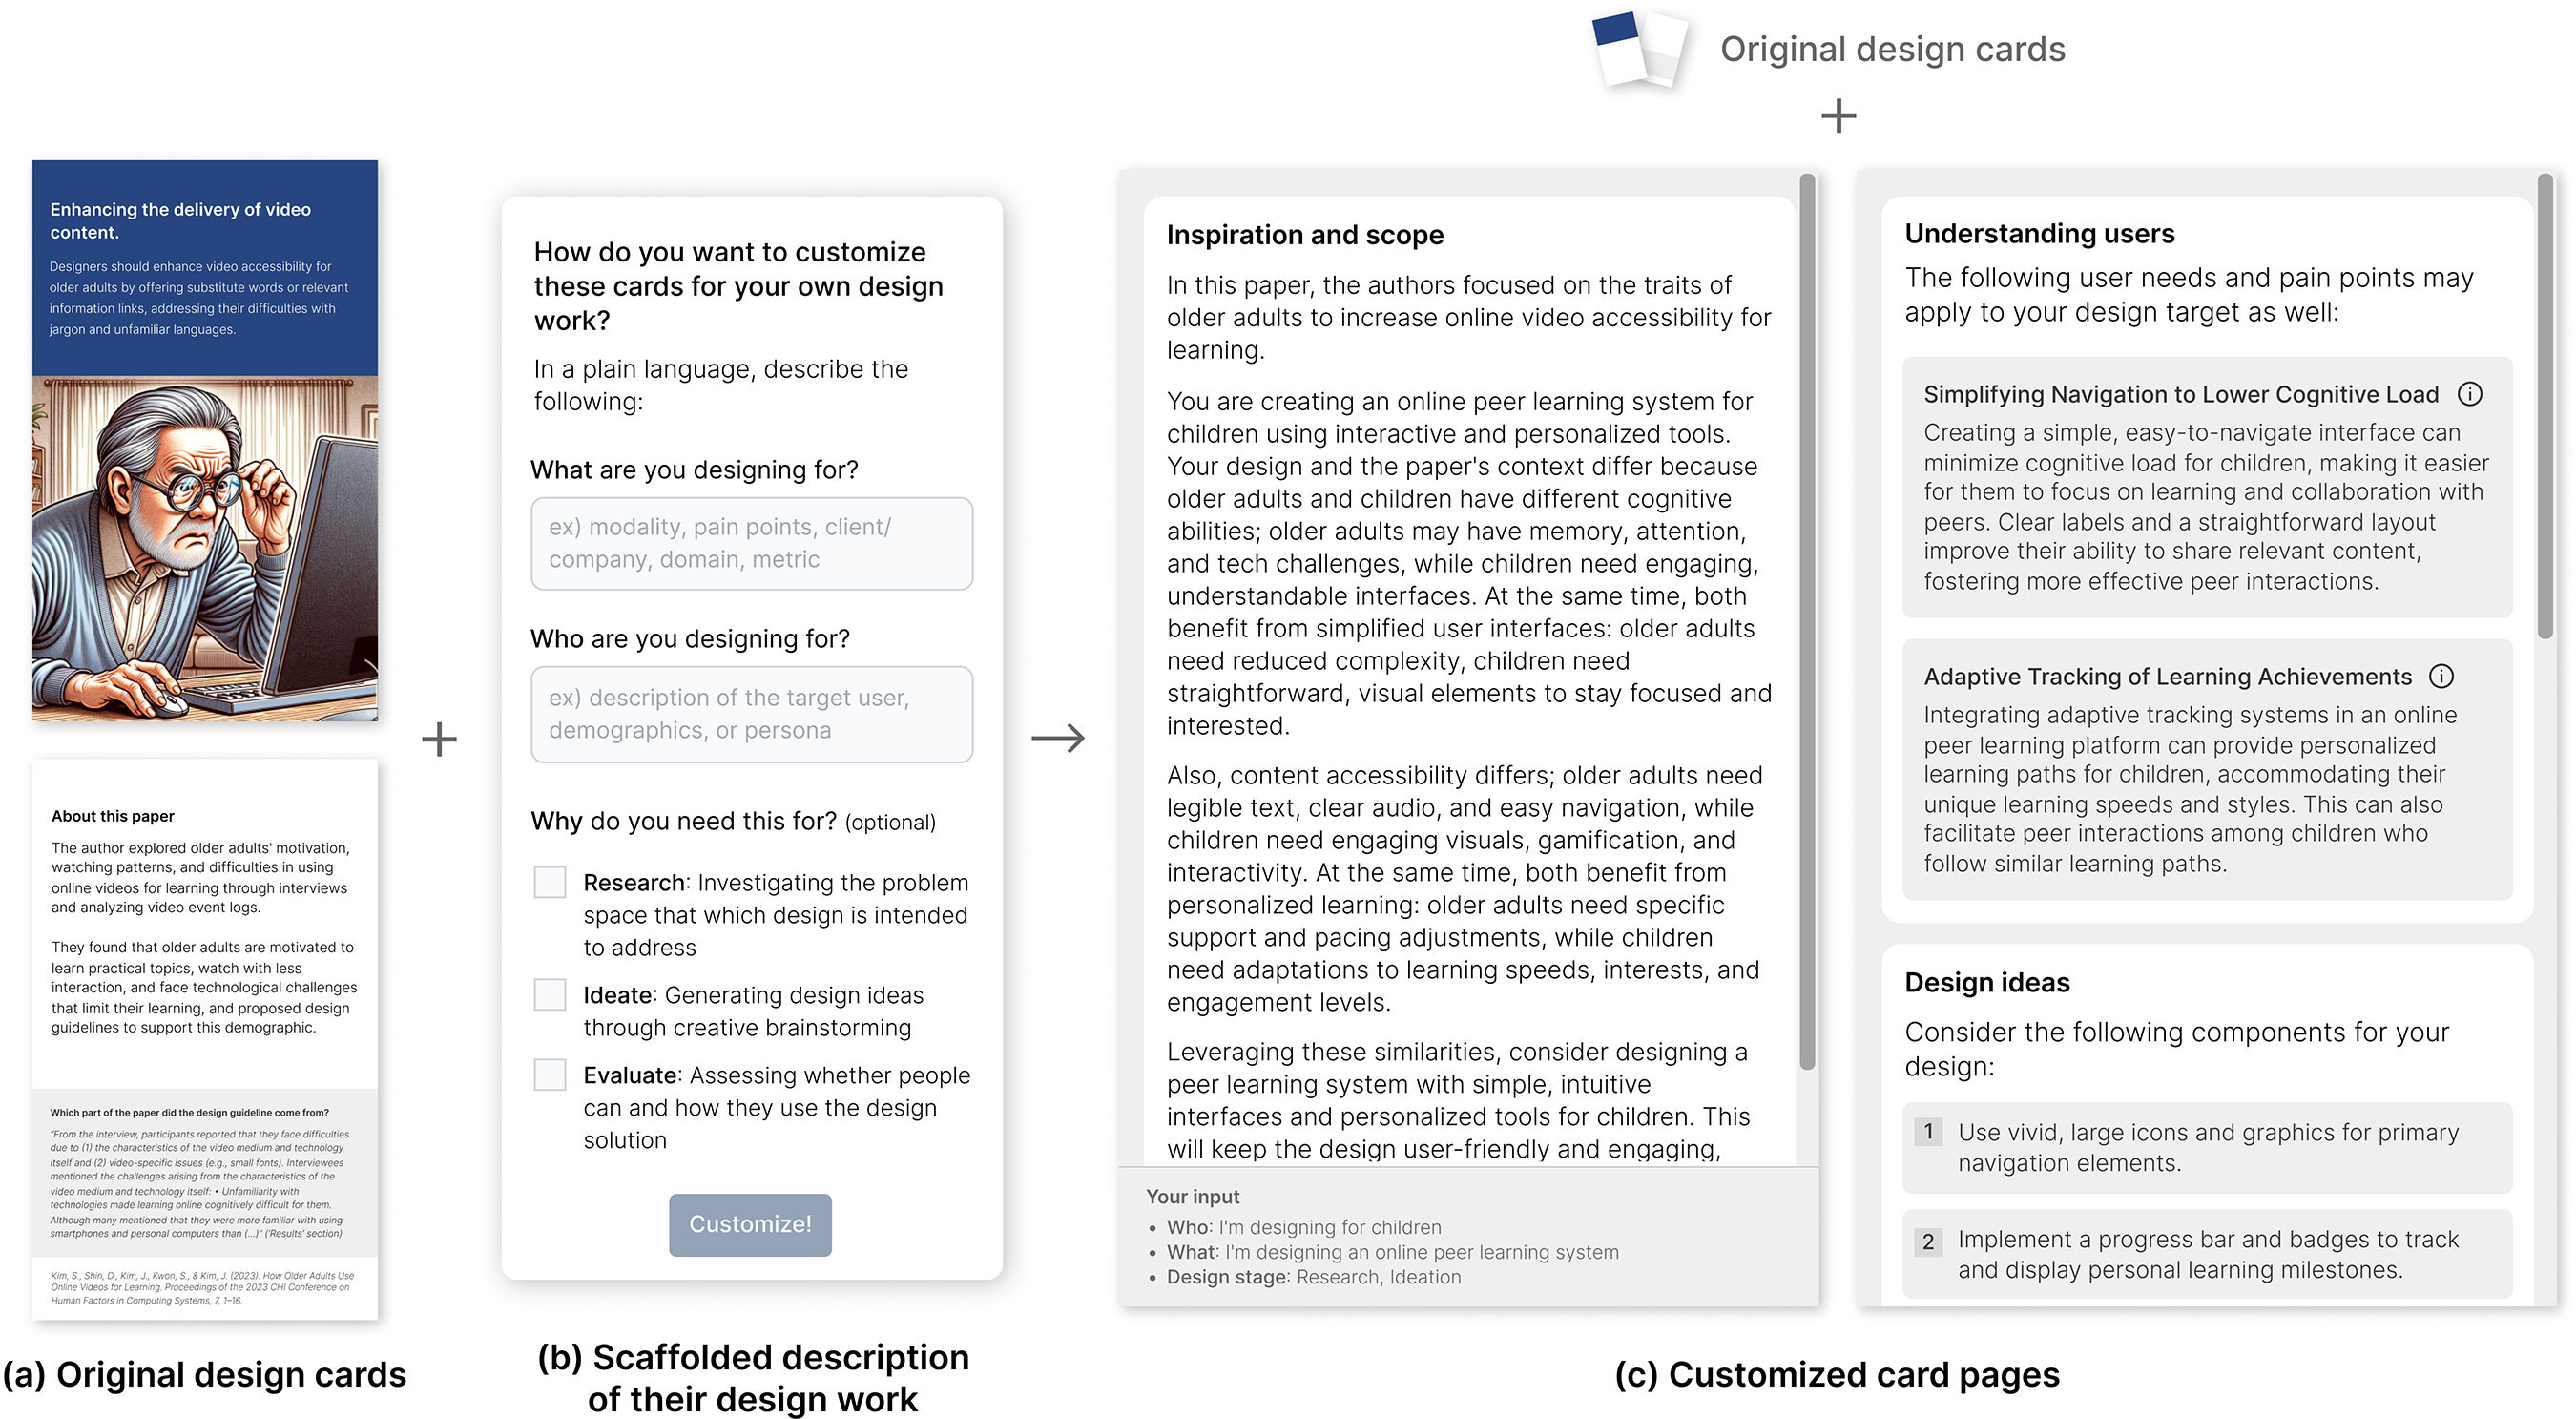Click the right arrow before customized pages
The width and height of the screenshot is (2576, 1419).
tap(1058, 739)
